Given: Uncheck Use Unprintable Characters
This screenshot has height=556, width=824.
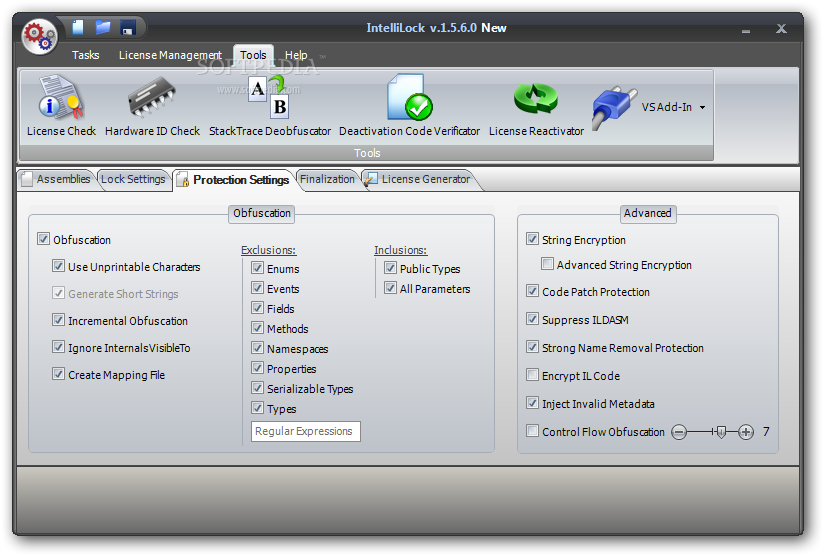Looking at the screenshot, I should tap(58, 266).
